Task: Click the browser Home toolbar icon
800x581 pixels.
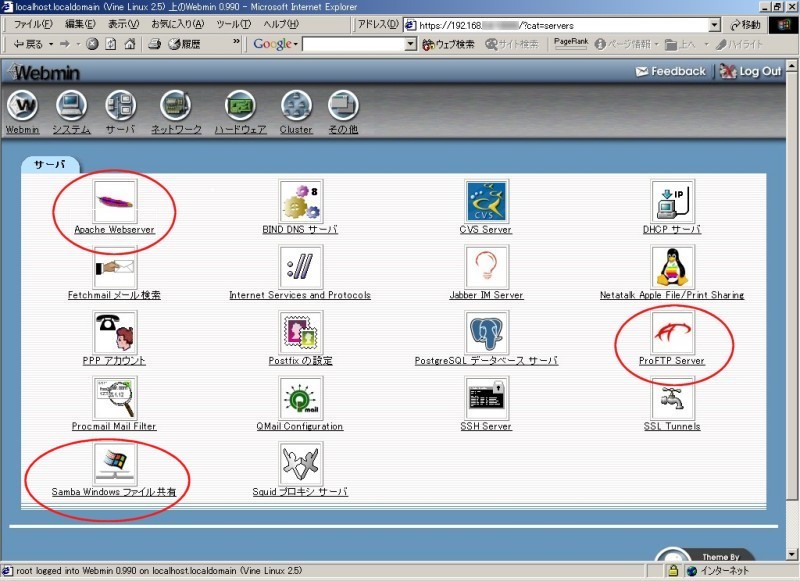Action: pyautogui.click(x=130, y=44)
